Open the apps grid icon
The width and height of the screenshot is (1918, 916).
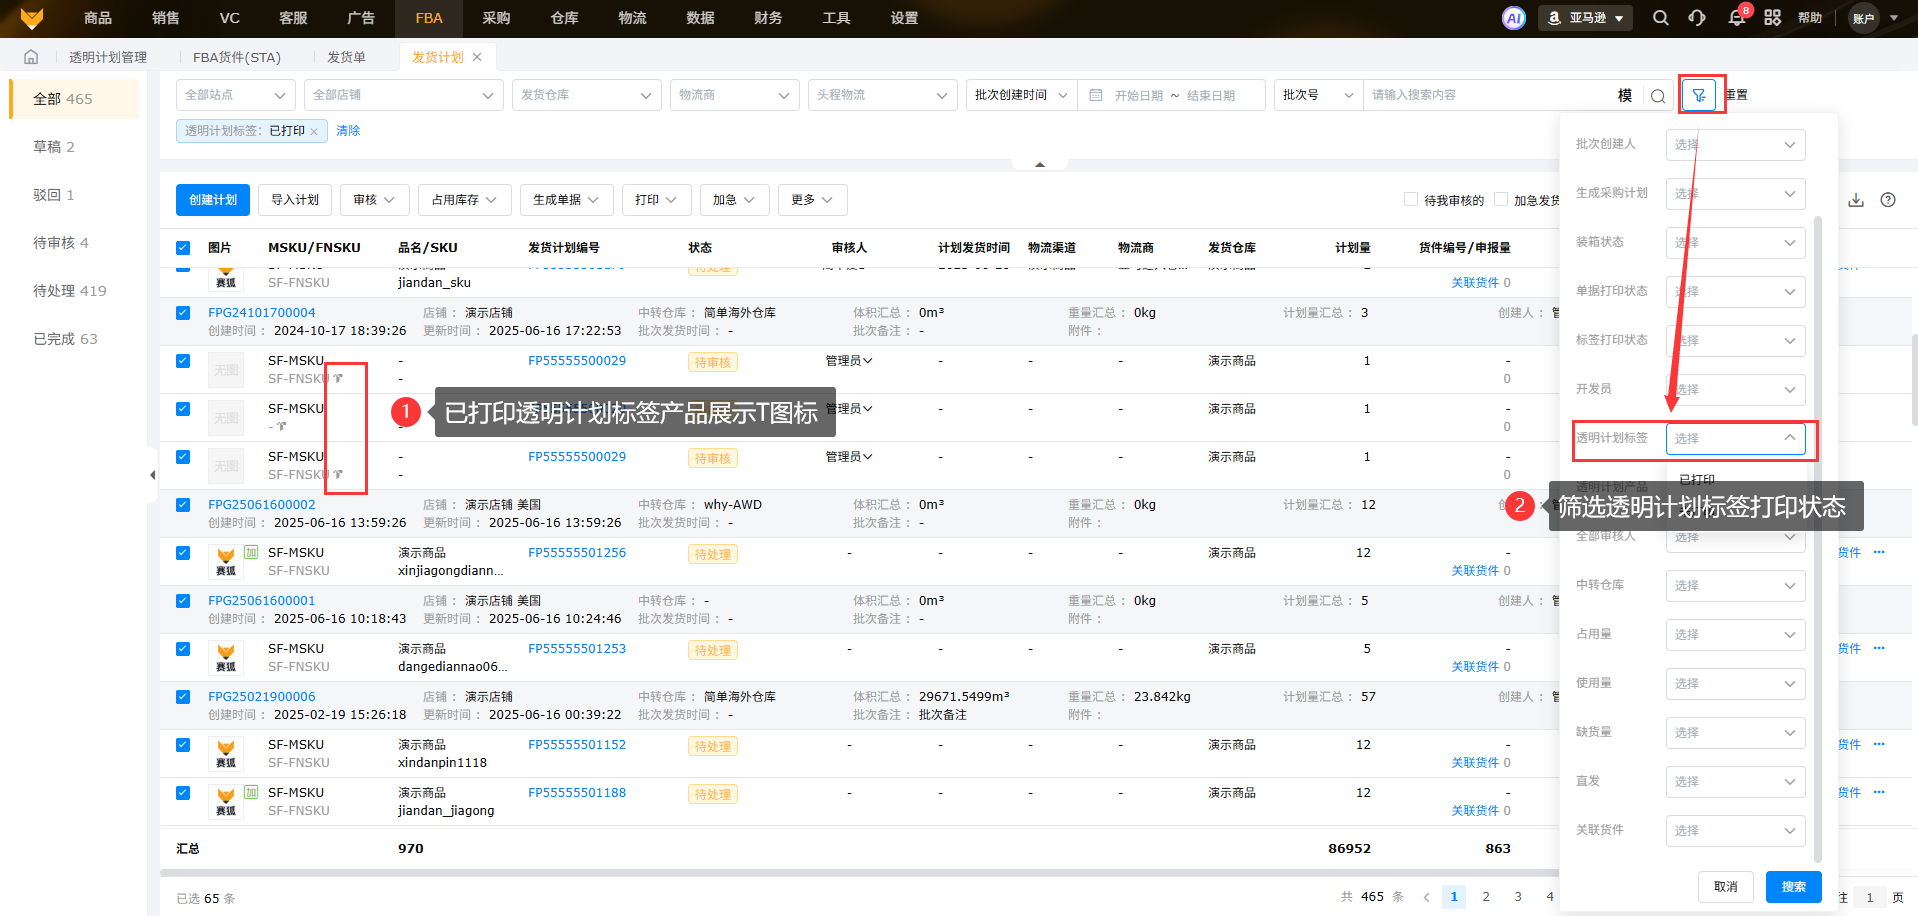tap(1772, 18)
